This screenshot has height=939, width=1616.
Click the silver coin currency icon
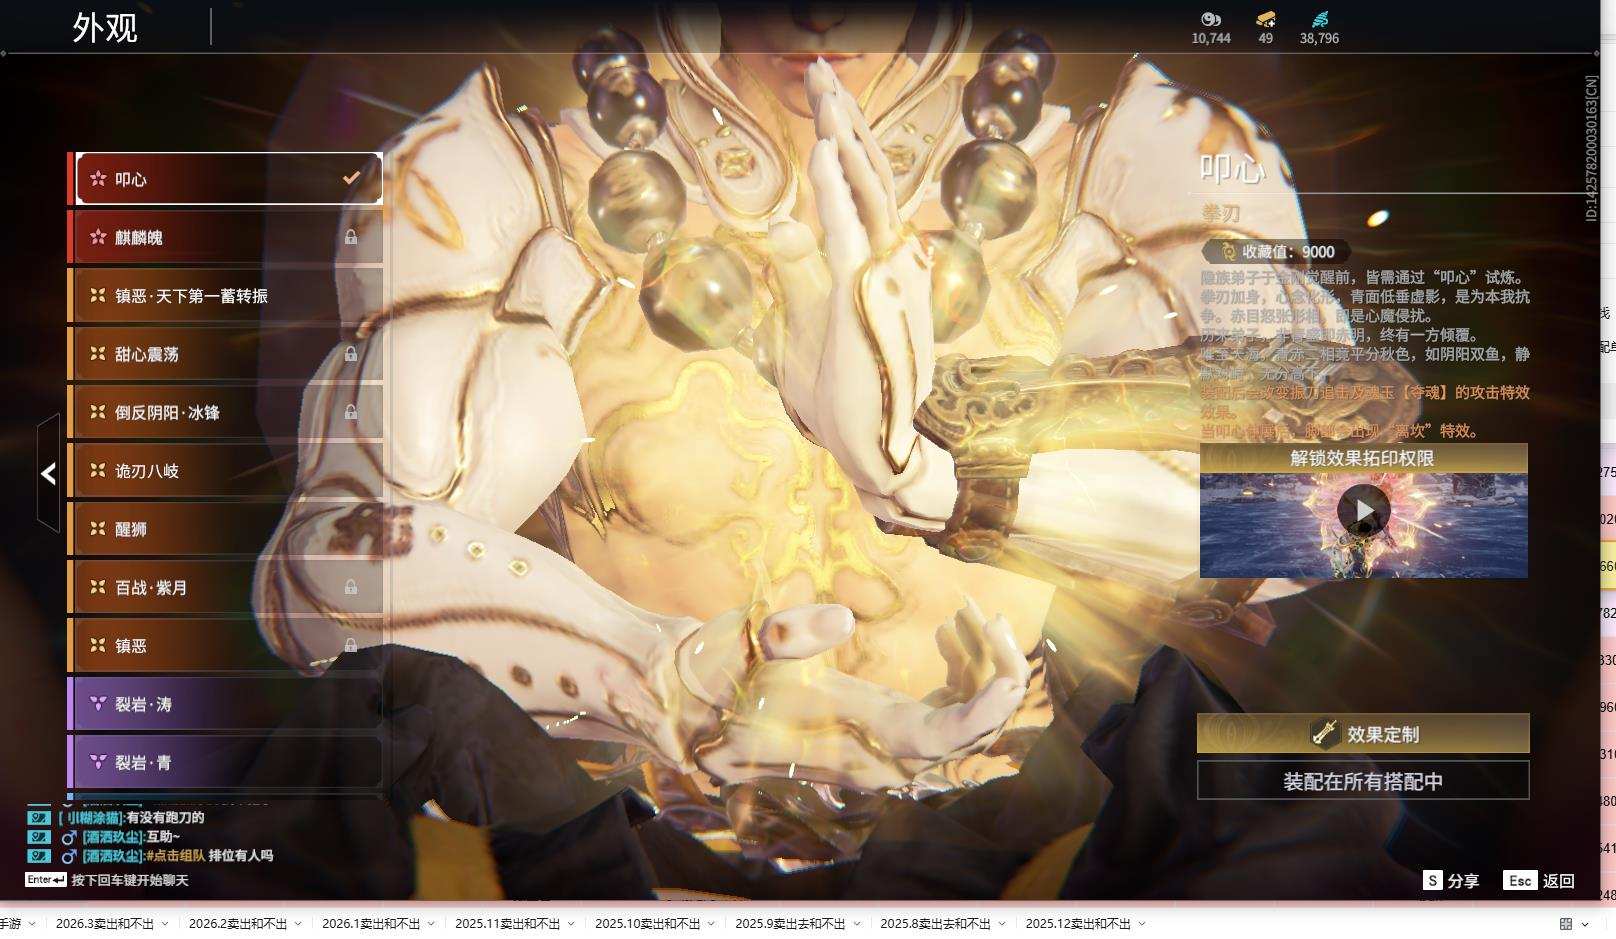tap(1211, 19)
